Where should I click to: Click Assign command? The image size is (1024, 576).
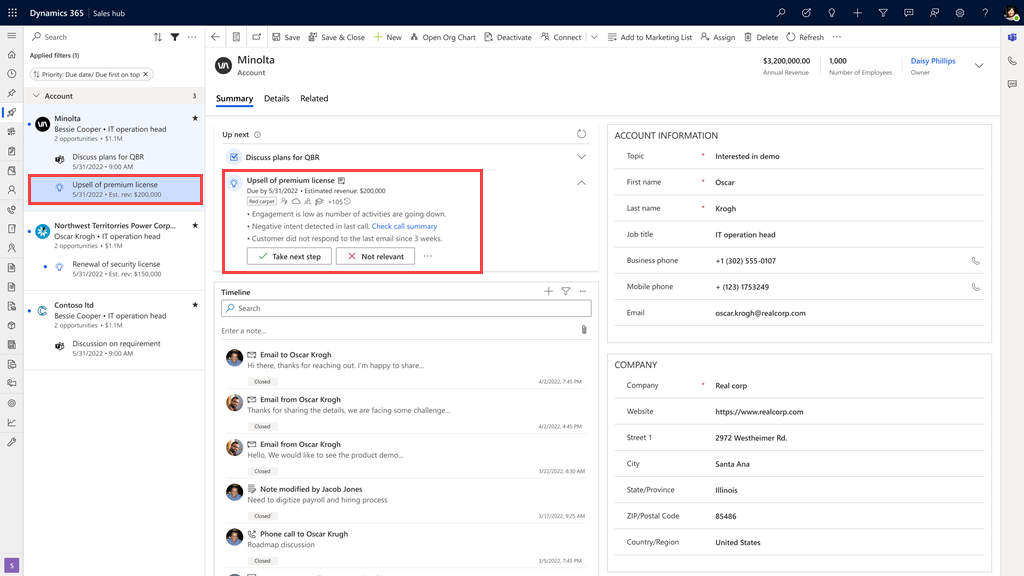point(718,37)
